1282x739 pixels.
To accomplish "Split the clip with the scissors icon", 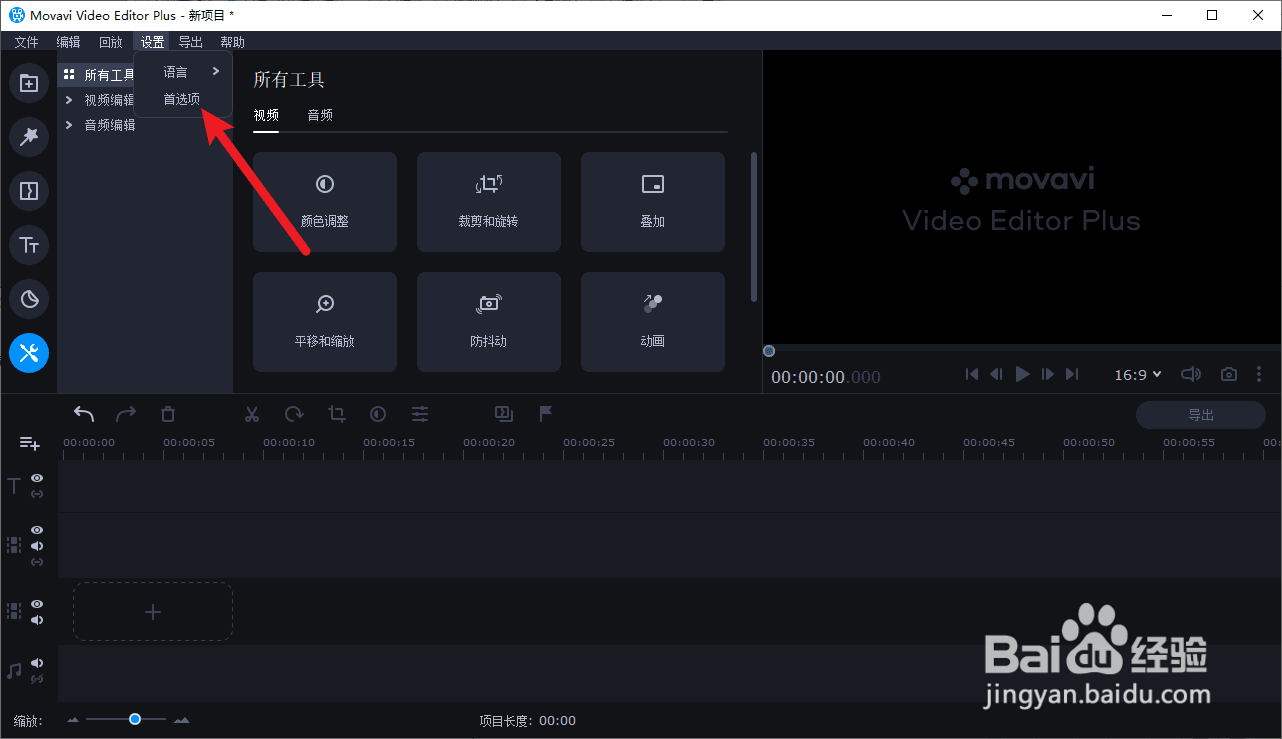I will coord(252,414).
